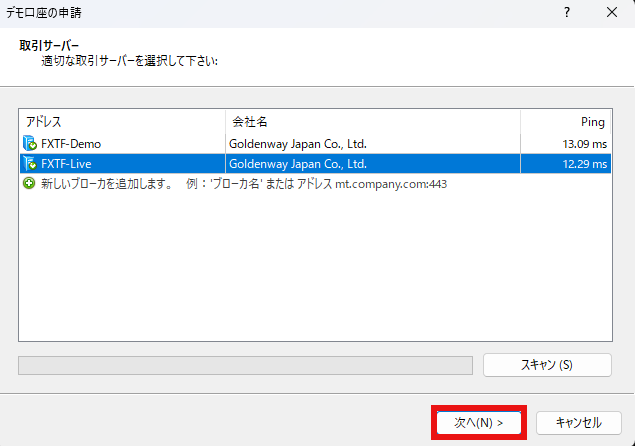The width and height of the screenshot is (635, 446).
Task: Click the 13.09 ms ping value
Action: (584, 144)
